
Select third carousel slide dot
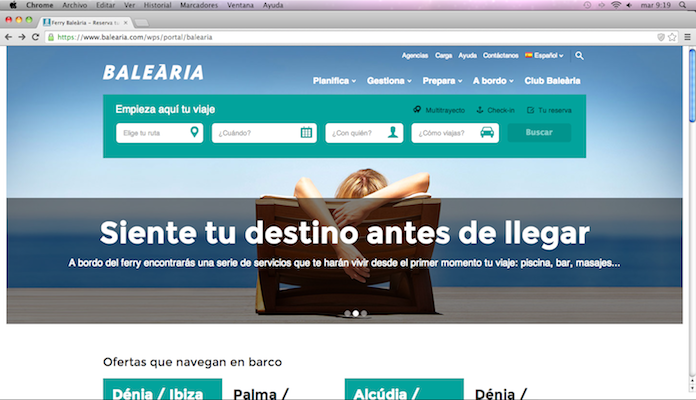(364, 313)
